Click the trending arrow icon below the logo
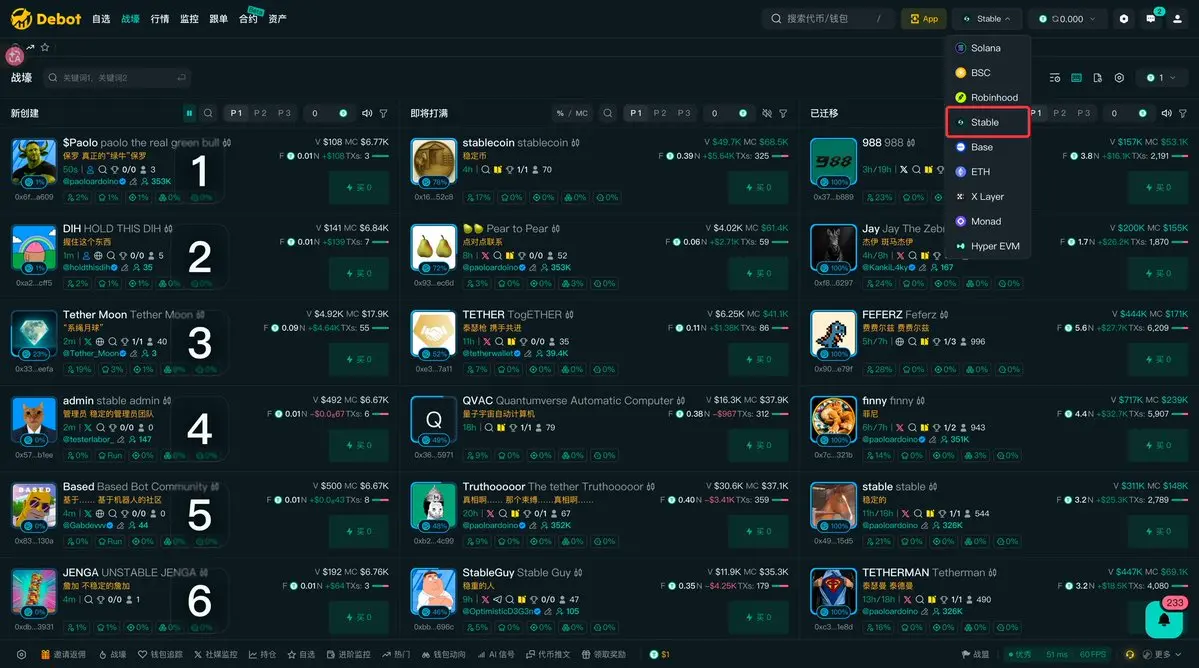Viewport: 1199px width, 668px height. tap(31, 47)
